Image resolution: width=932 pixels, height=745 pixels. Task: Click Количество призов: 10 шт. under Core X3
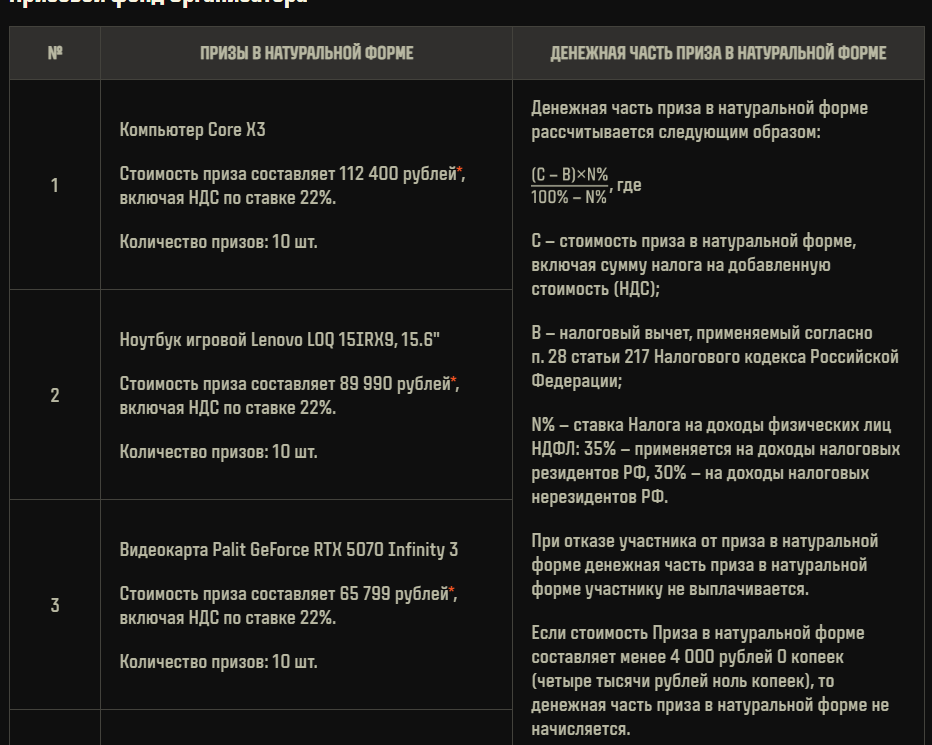click(218, 242)
